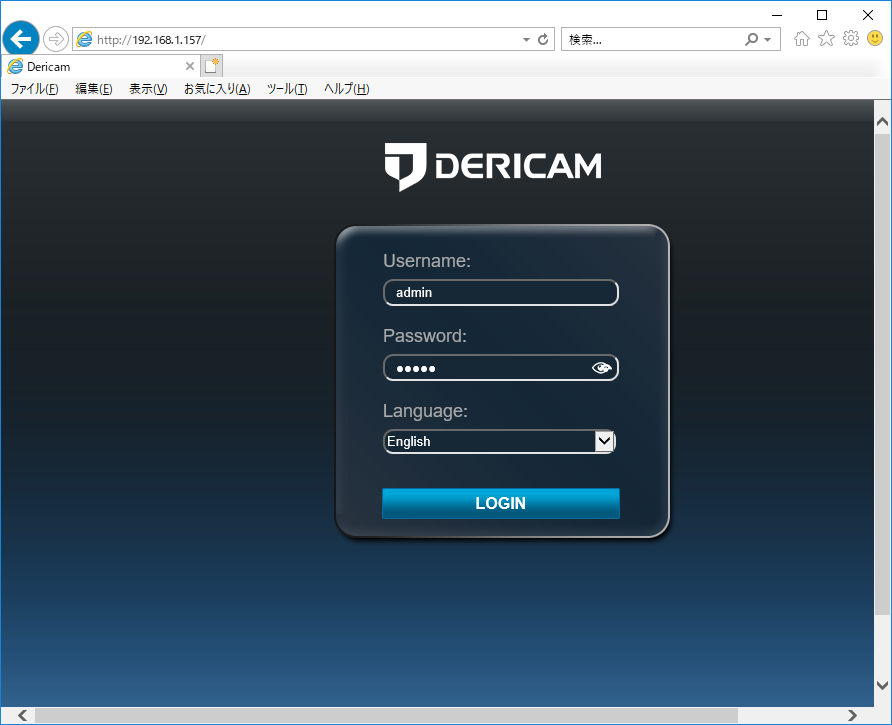Open the address bar history dropdown arrow

tap(526, 40)
